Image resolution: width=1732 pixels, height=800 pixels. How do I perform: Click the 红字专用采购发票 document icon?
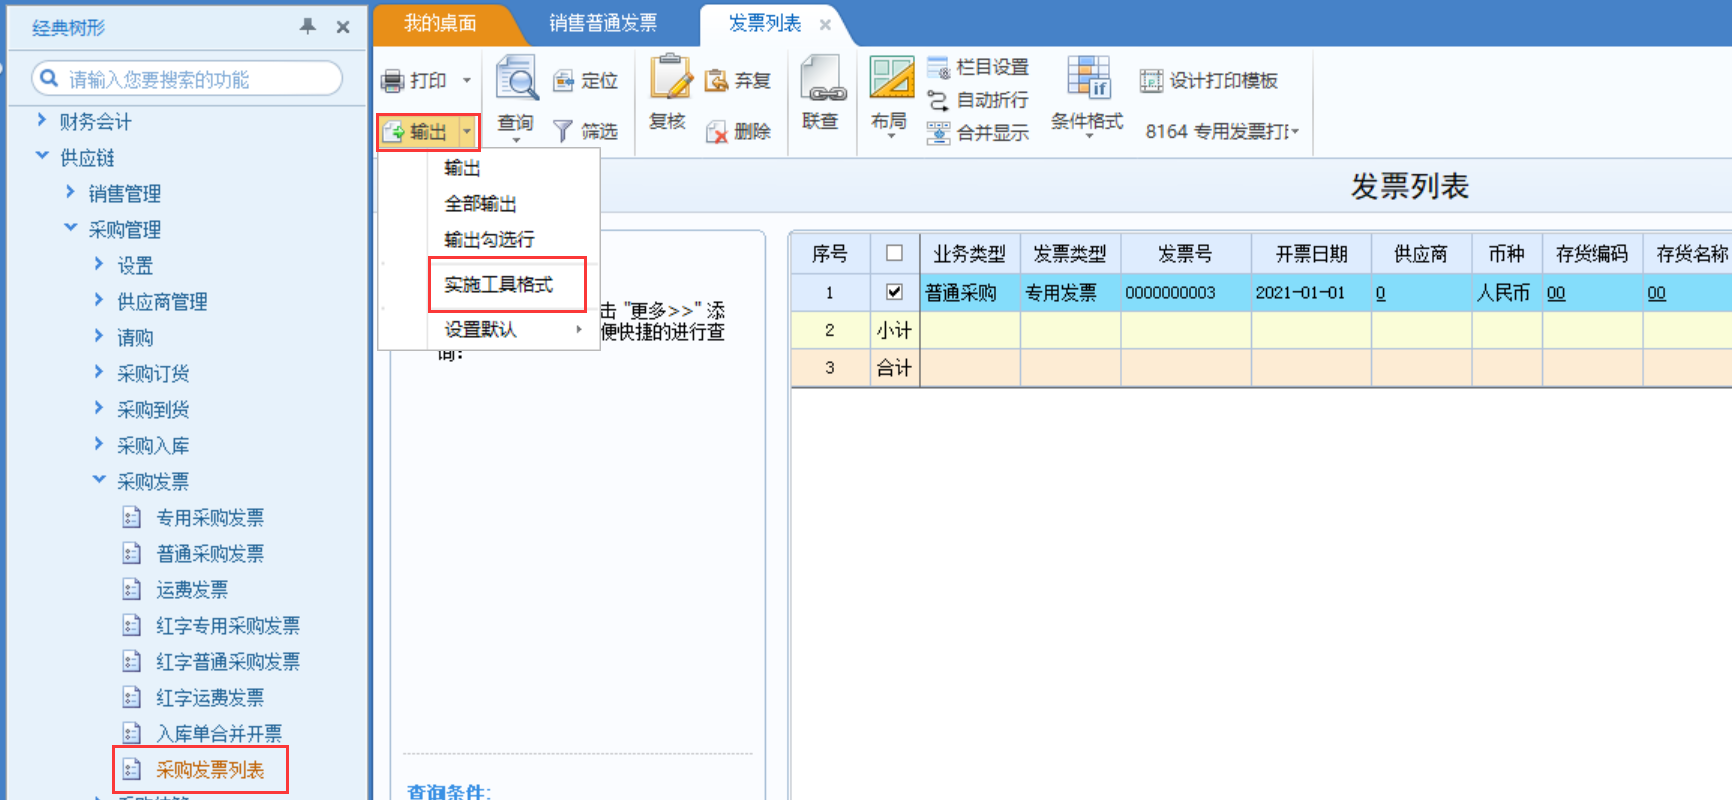[132, 626]
